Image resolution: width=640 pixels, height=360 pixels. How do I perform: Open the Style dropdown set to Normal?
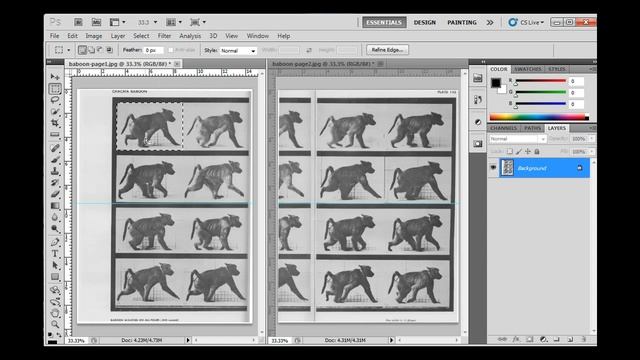click(238, 51)
